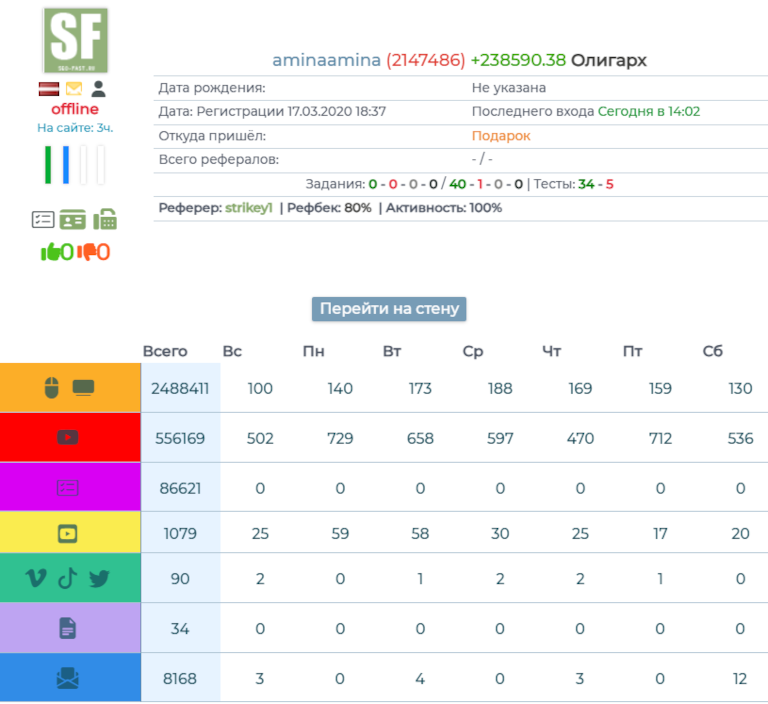Screen dimensions: 768x704
Task: Click the orange thumbs-down icon
Action: pos(87,252)
